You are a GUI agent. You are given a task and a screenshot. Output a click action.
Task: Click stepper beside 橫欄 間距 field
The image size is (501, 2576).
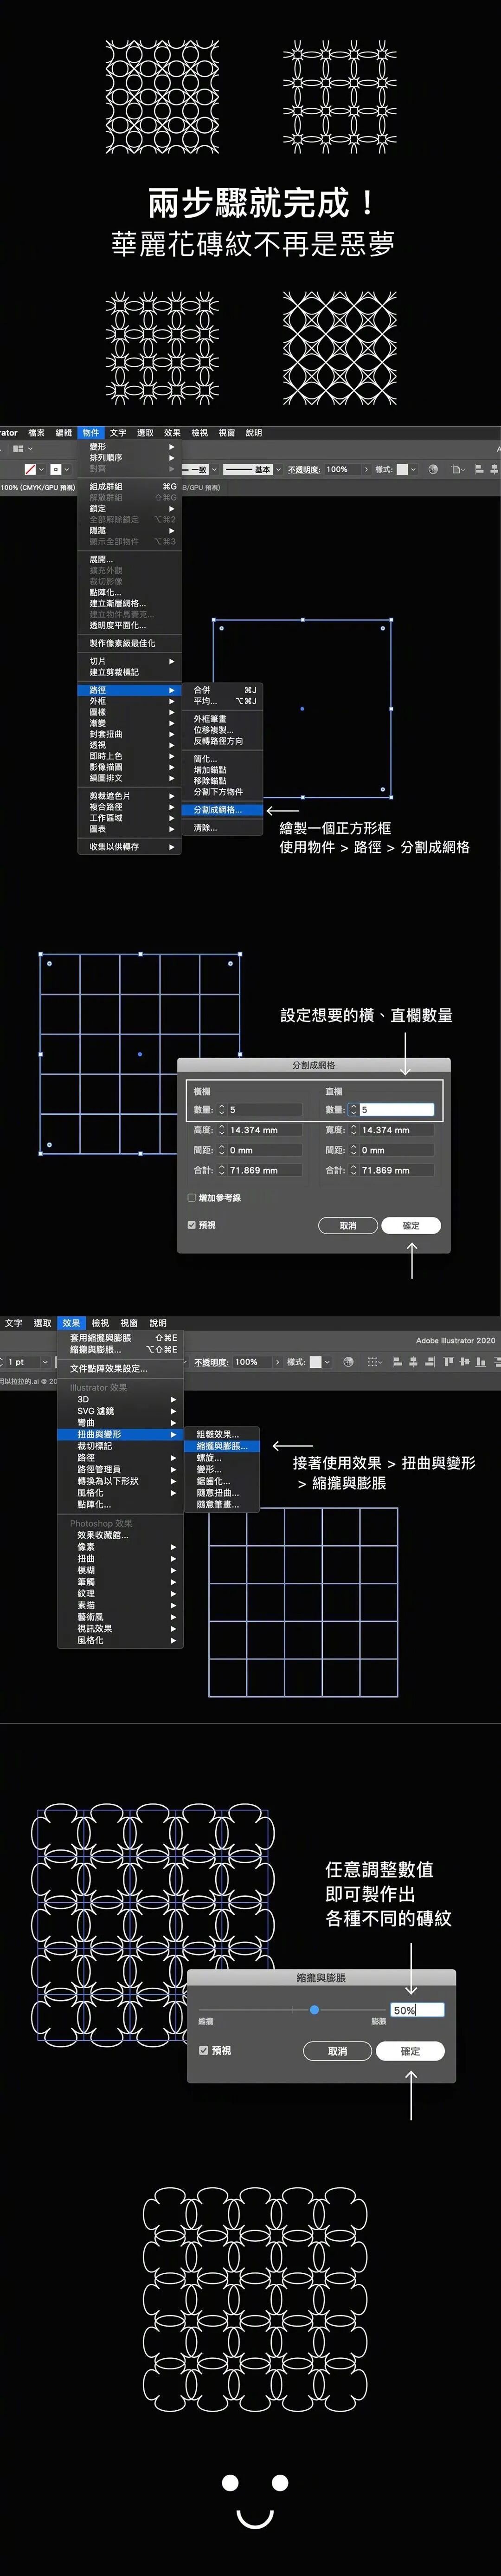(x=222, y=1150)
